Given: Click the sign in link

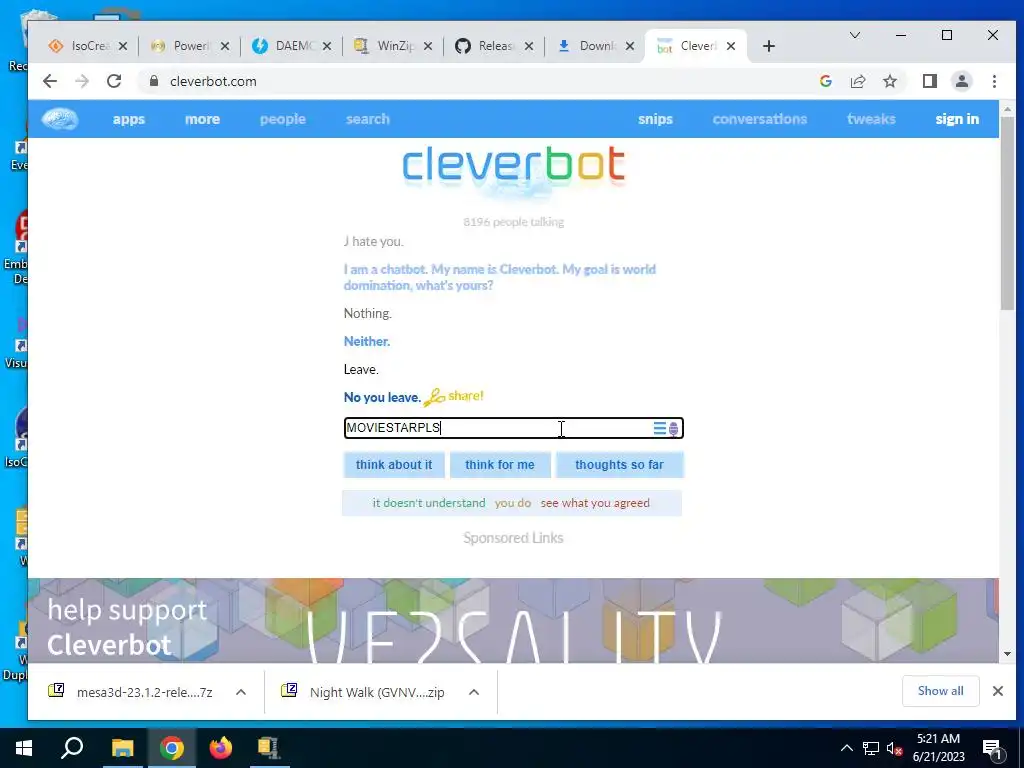Looking at the screenshot, I should [x=957, y=119].
